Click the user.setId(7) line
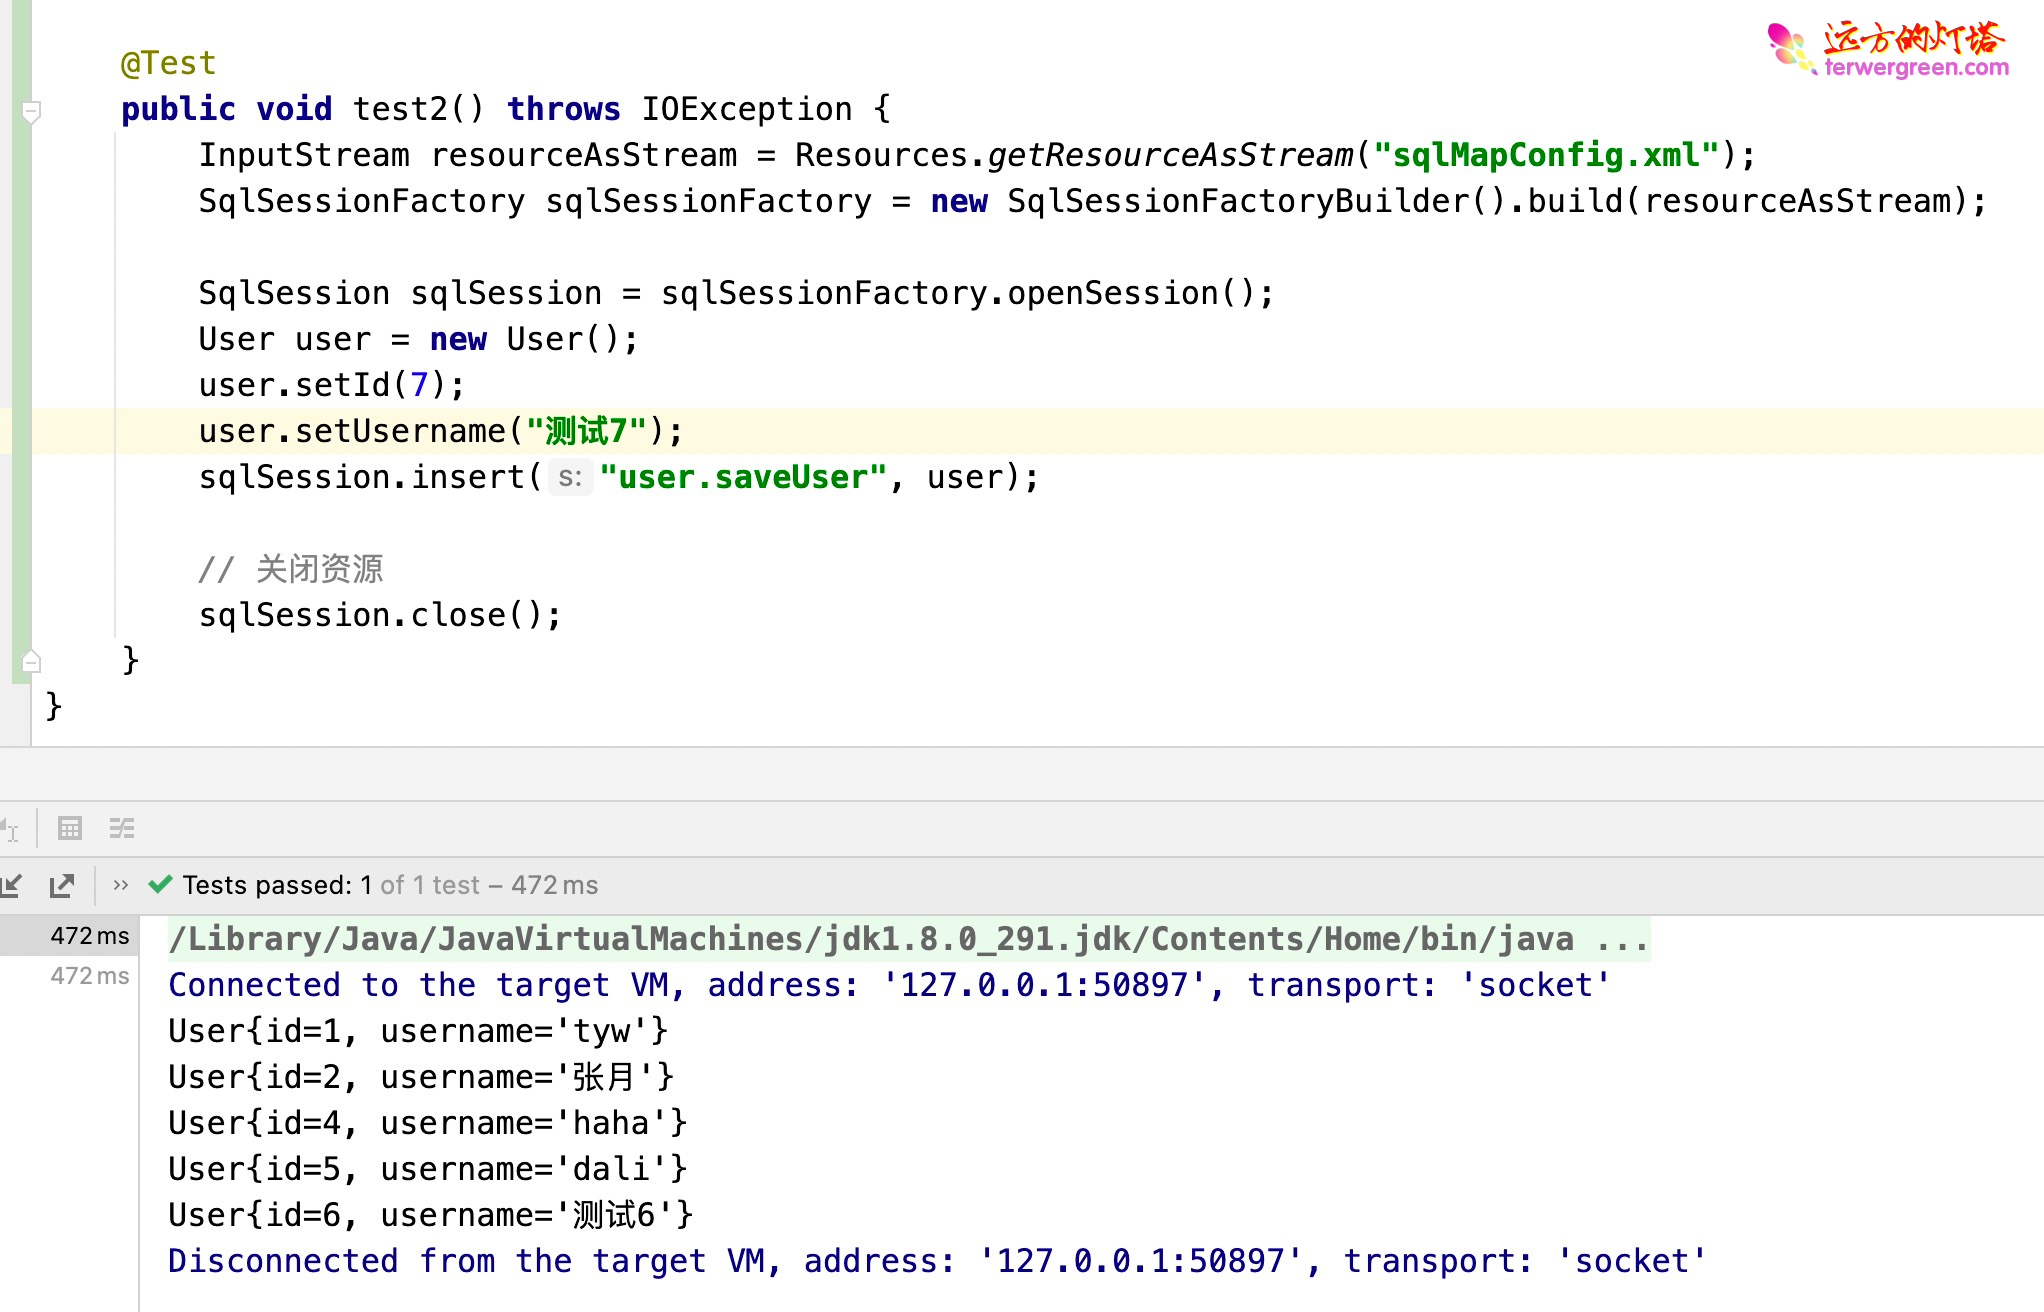 332,385
